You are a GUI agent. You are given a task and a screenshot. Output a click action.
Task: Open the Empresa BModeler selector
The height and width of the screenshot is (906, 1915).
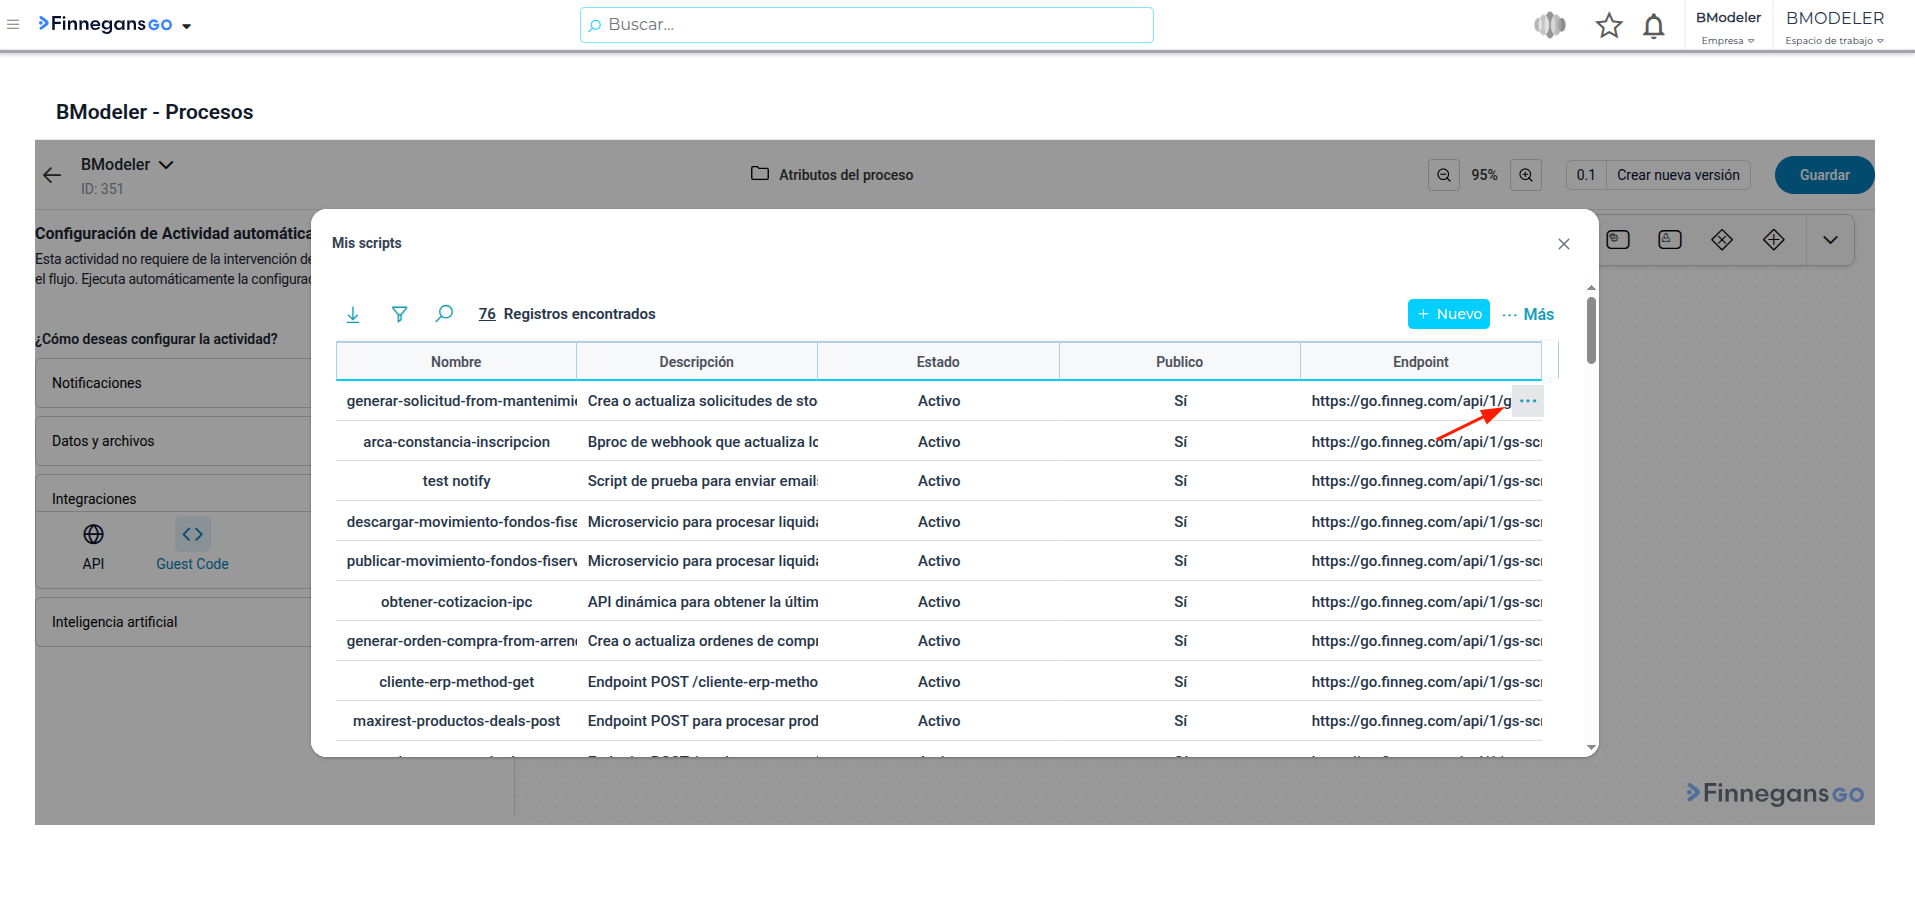point(1728,27)
